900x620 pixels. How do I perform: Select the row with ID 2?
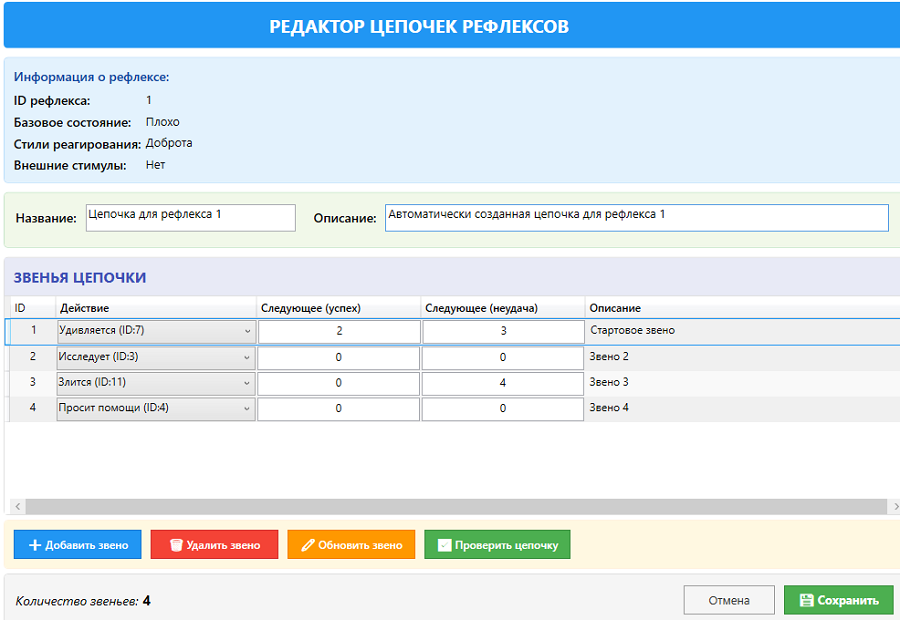32,357
